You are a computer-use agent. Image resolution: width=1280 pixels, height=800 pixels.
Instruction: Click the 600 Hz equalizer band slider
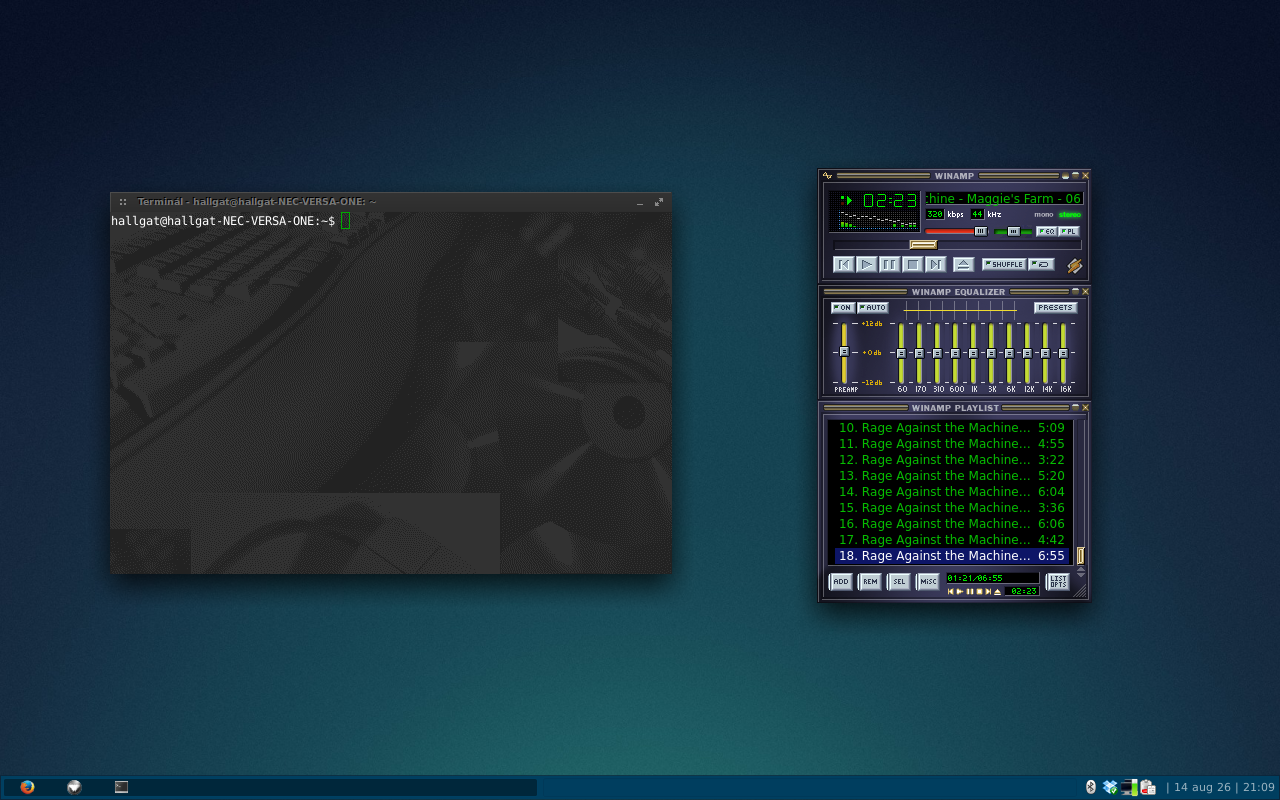[955, 353]
